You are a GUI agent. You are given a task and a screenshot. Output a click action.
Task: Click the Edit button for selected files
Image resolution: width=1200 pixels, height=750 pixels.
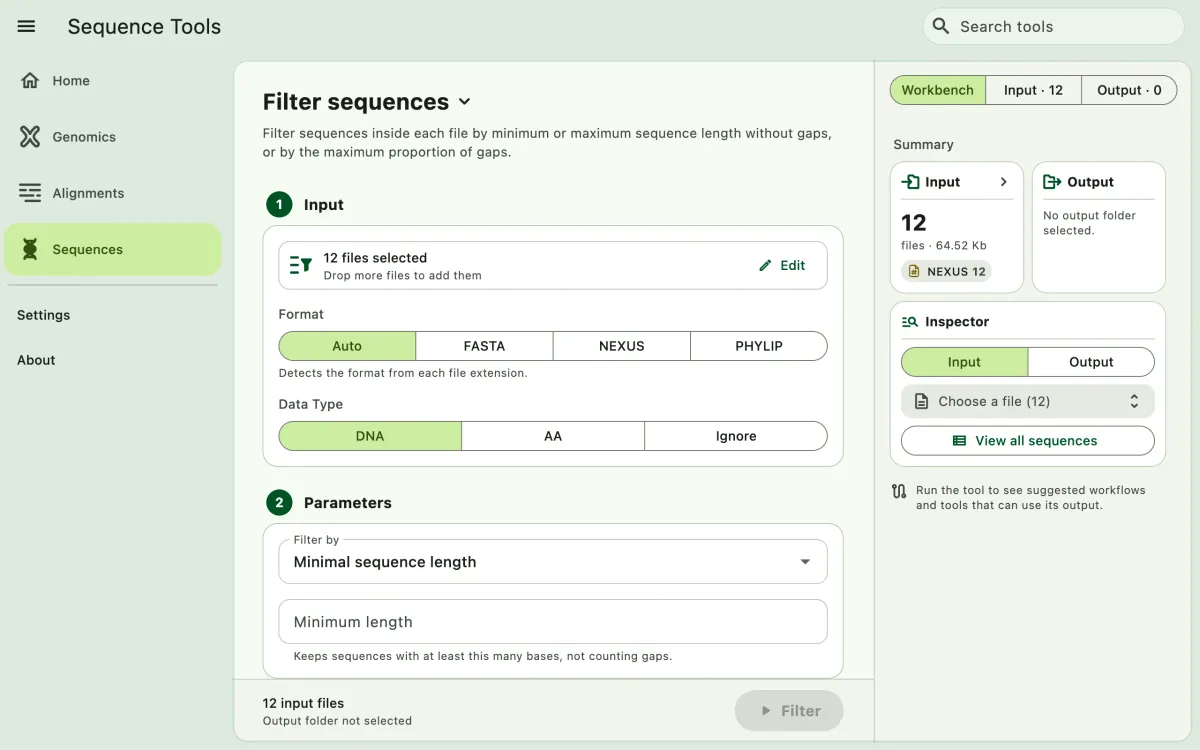click(782, 265)
